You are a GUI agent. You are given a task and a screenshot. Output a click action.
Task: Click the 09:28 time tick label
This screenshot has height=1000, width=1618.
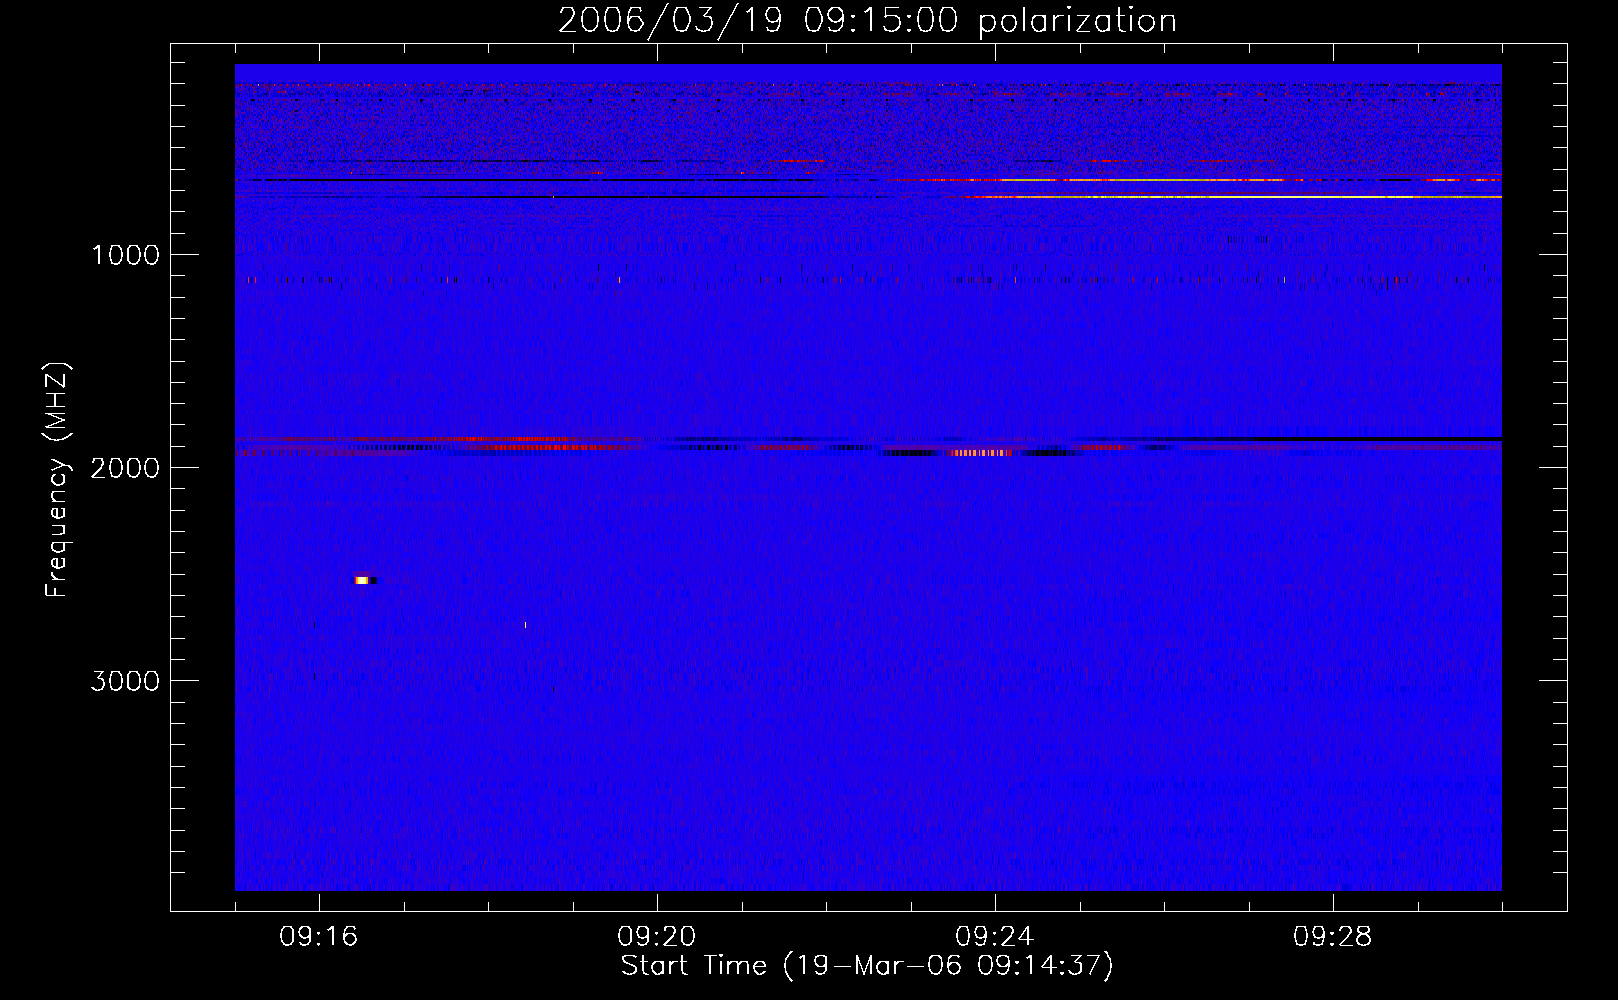point(1333,937)
